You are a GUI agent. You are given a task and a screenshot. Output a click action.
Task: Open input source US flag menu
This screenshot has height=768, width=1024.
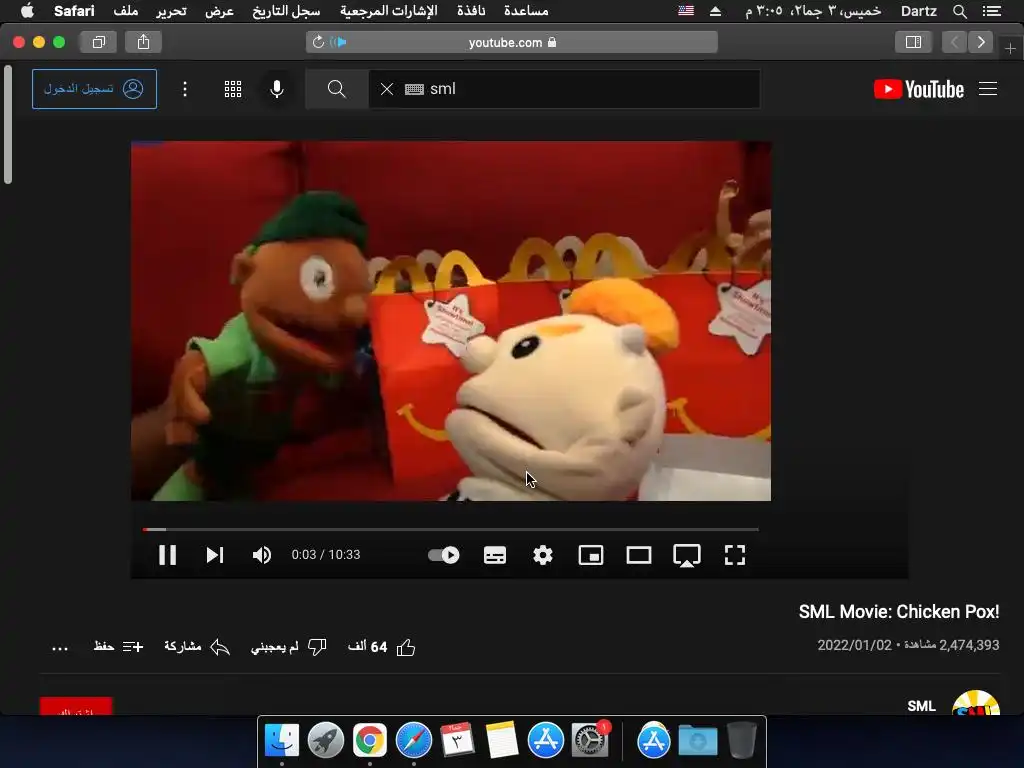[x=686, y=11]
